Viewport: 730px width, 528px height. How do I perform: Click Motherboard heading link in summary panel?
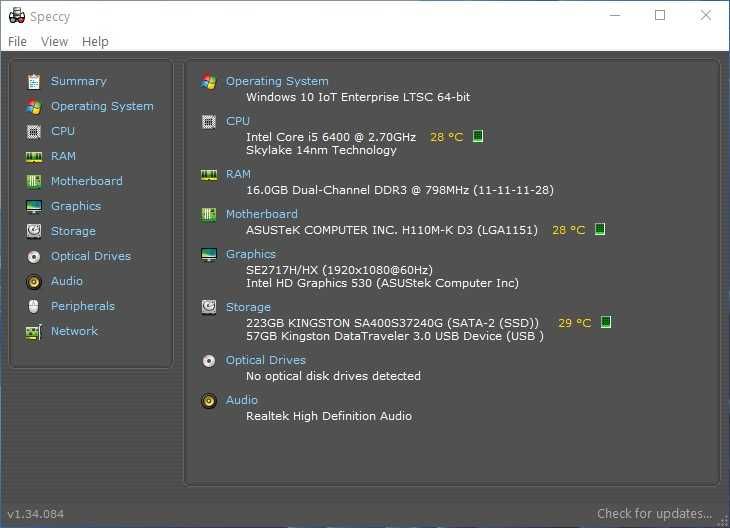(x=262, y=214)
